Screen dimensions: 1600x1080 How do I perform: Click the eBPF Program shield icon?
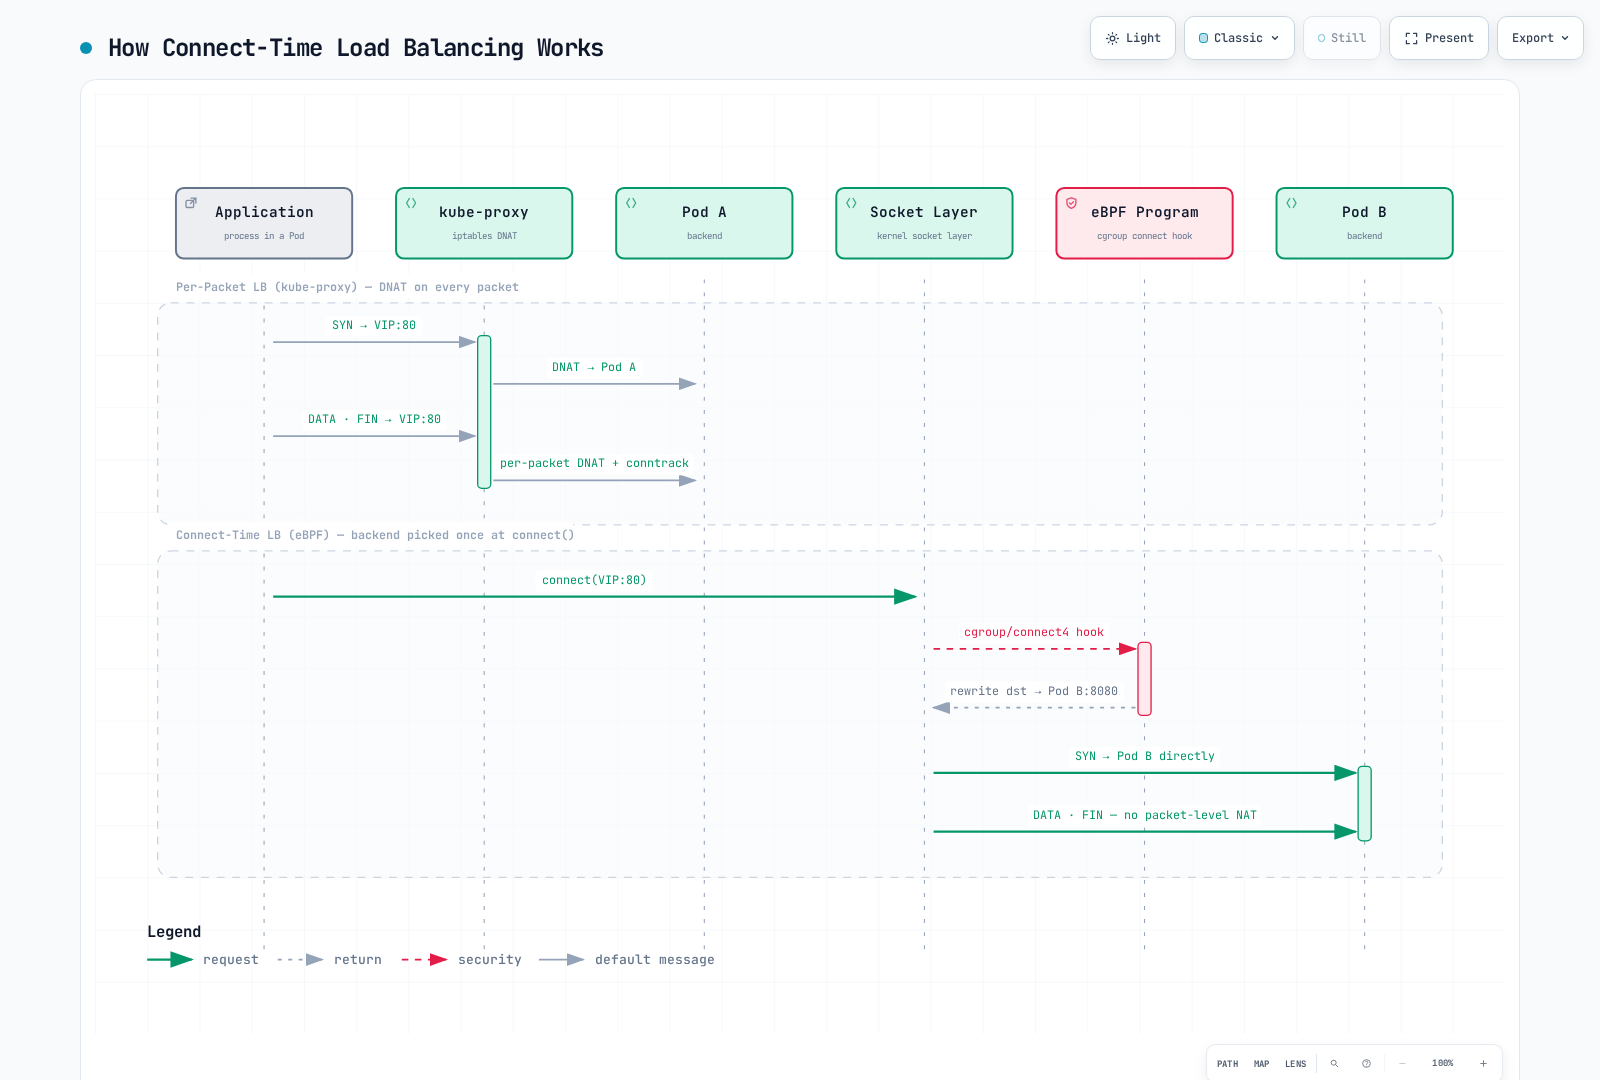(1071, 203)
